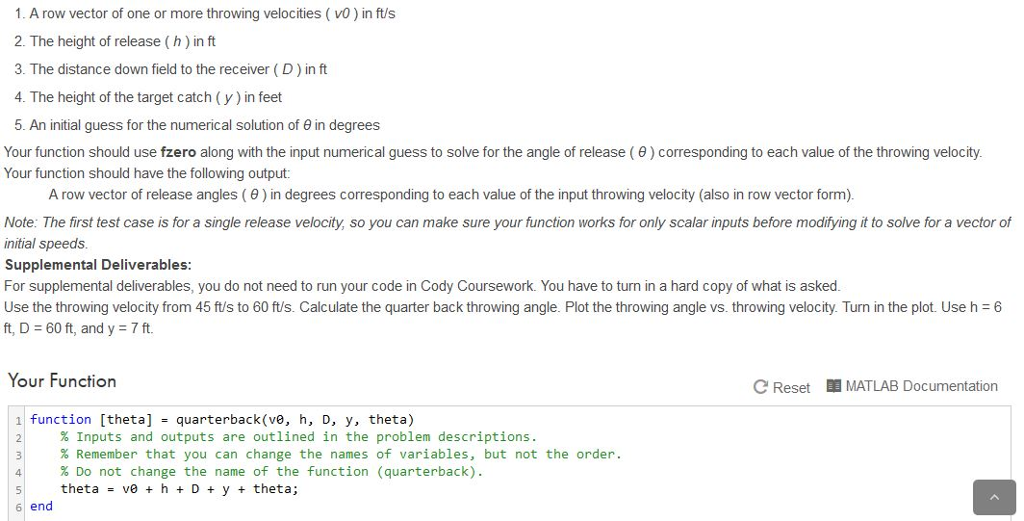Click the comment 'Do not change the name'
Screen dimensions: 1024x521
[271, 471]
